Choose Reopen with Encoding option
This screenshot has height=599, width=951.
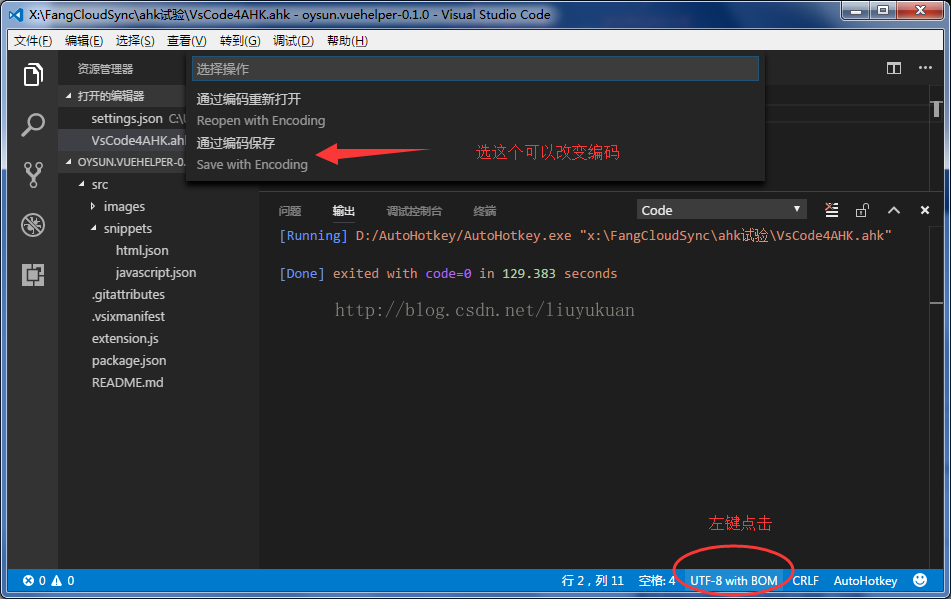click(x=475, y=110)
